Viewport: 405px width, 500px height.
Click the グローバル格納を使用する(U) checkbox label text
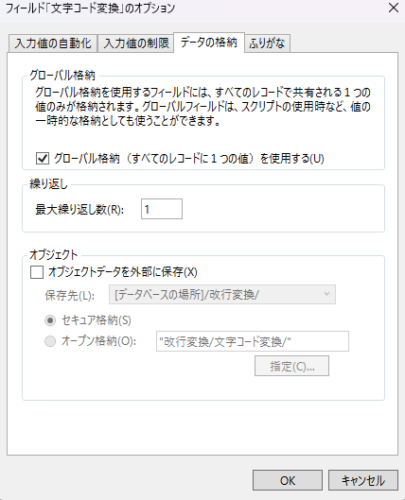pyautogui.click(x=189, y=159)
